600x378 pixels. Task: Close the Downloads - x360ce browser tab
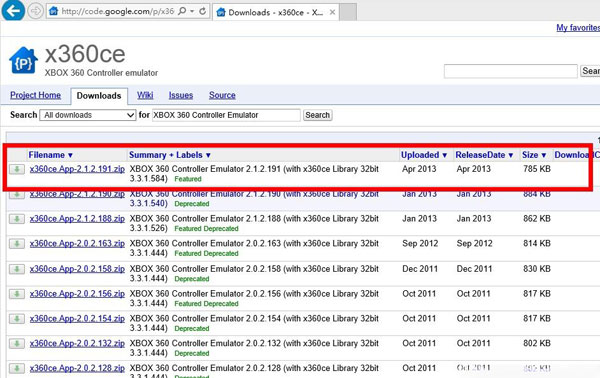[333, 12]
